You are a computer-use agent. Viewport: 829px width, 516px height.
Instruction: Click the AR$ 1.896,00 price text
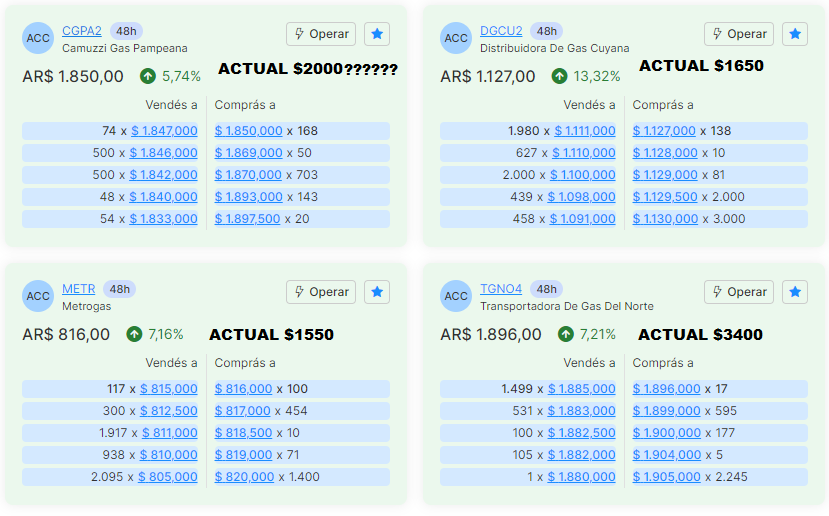491,334
